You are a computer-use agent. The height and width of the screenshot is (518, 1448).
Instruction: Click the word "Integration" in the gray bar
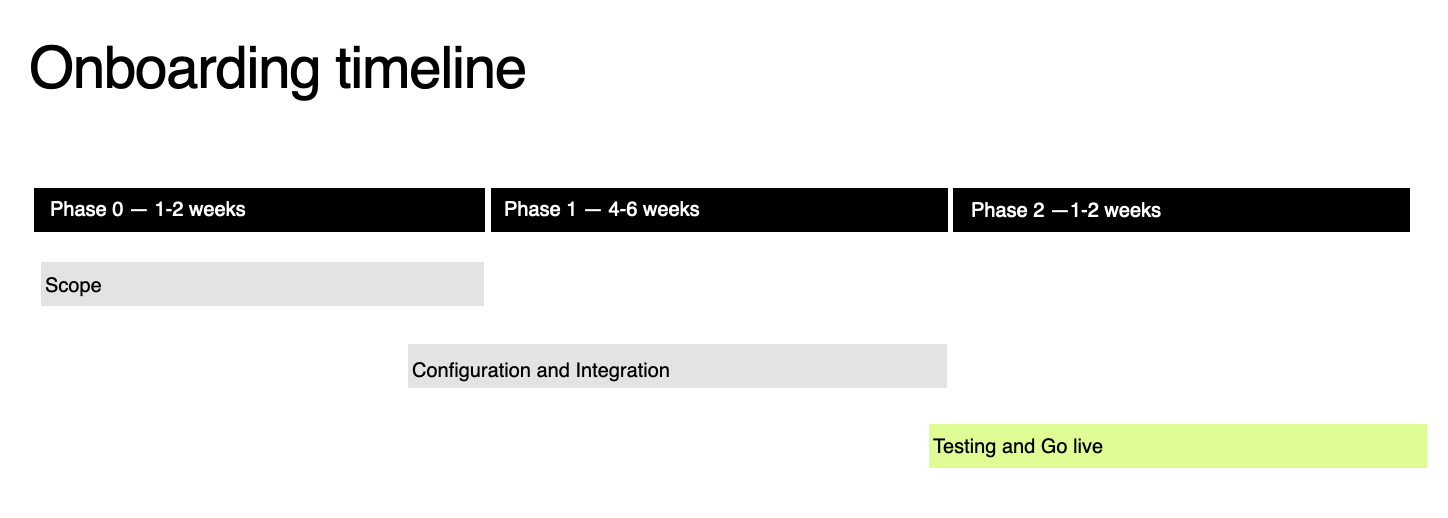click(622, 370)
